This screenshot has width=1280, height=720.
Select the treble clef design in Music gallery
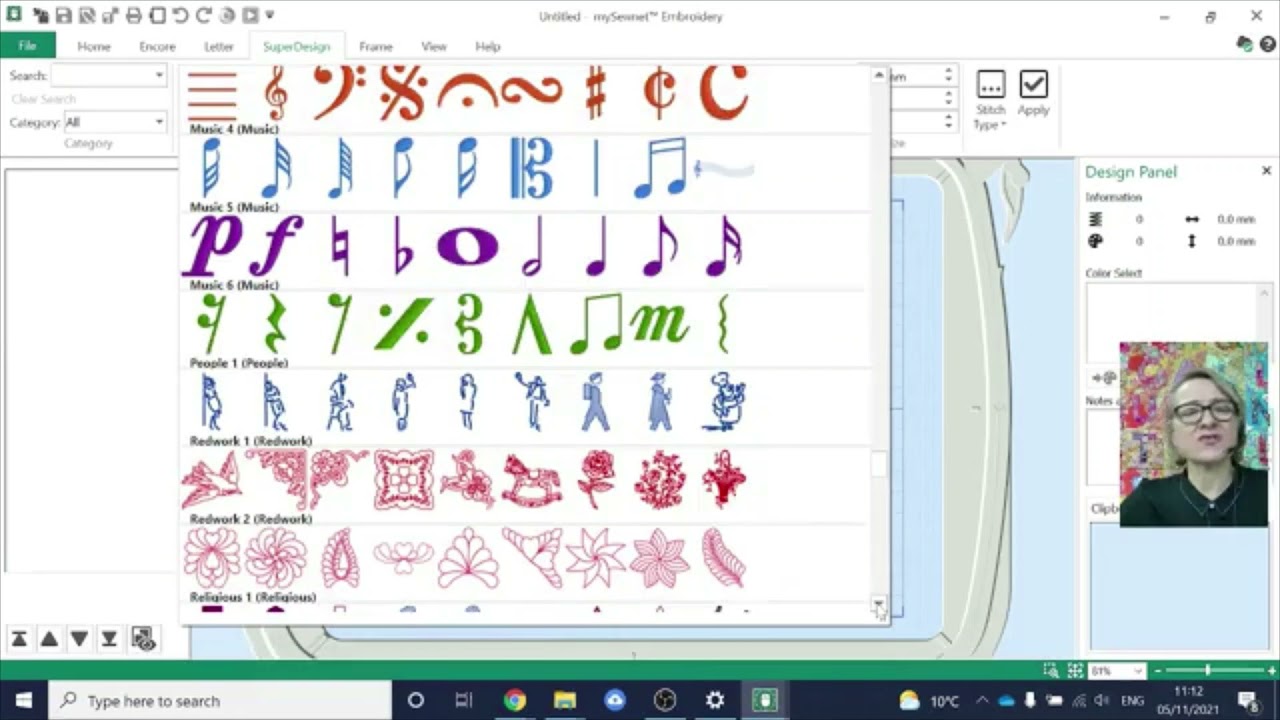click(x=275, y=92)
